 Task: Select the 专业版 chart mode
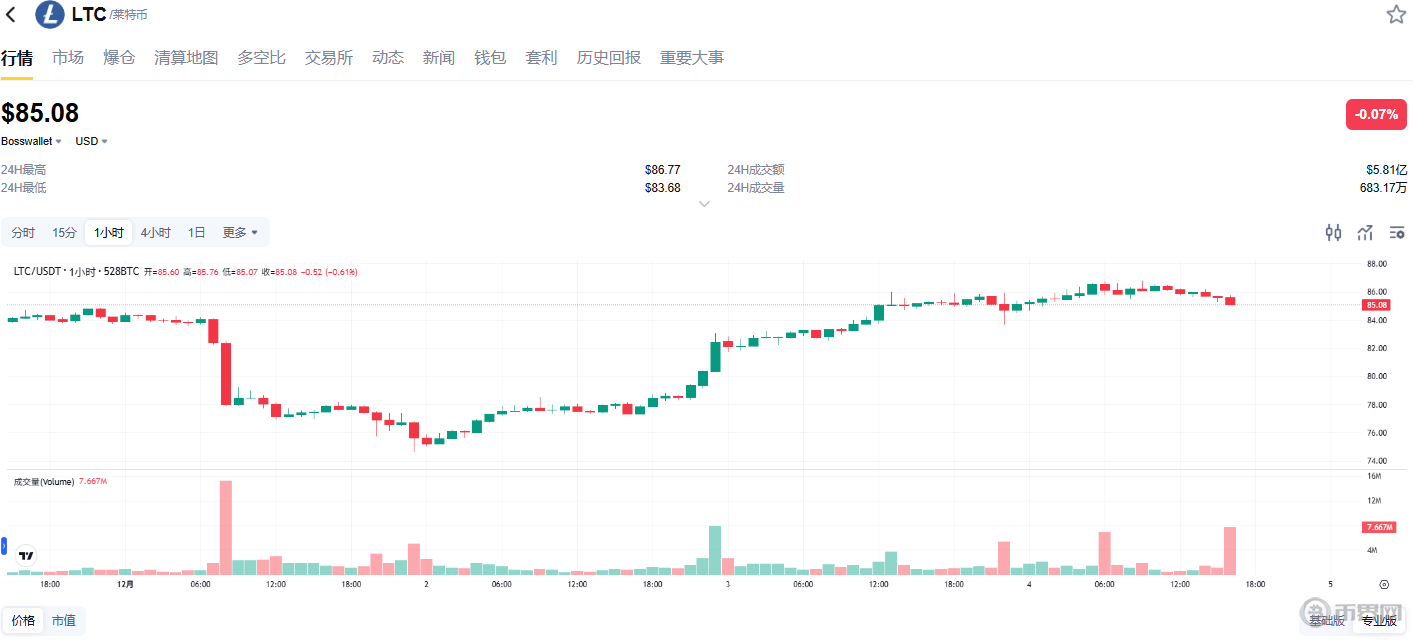(1379, 621)
